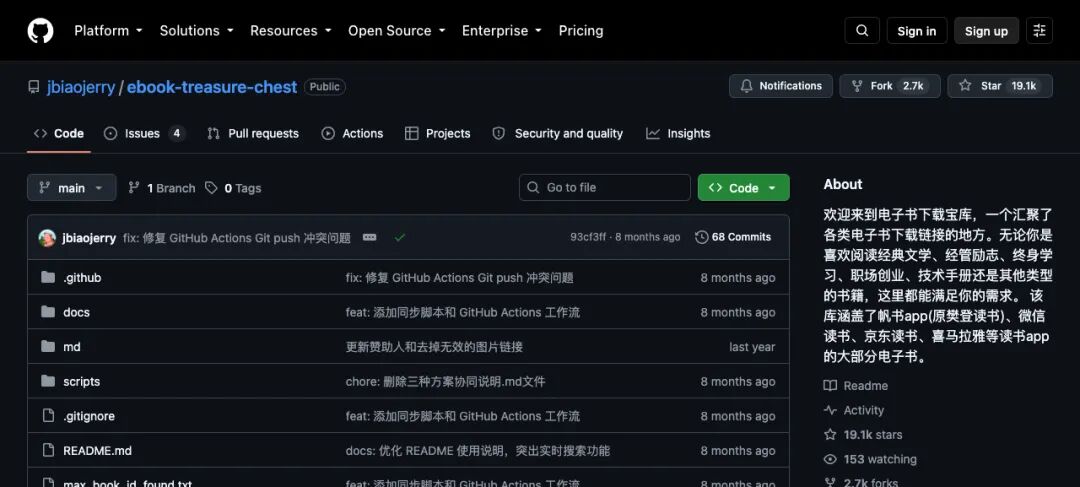
Task: Open commit message on the scripts row
Action: (446, 382)
